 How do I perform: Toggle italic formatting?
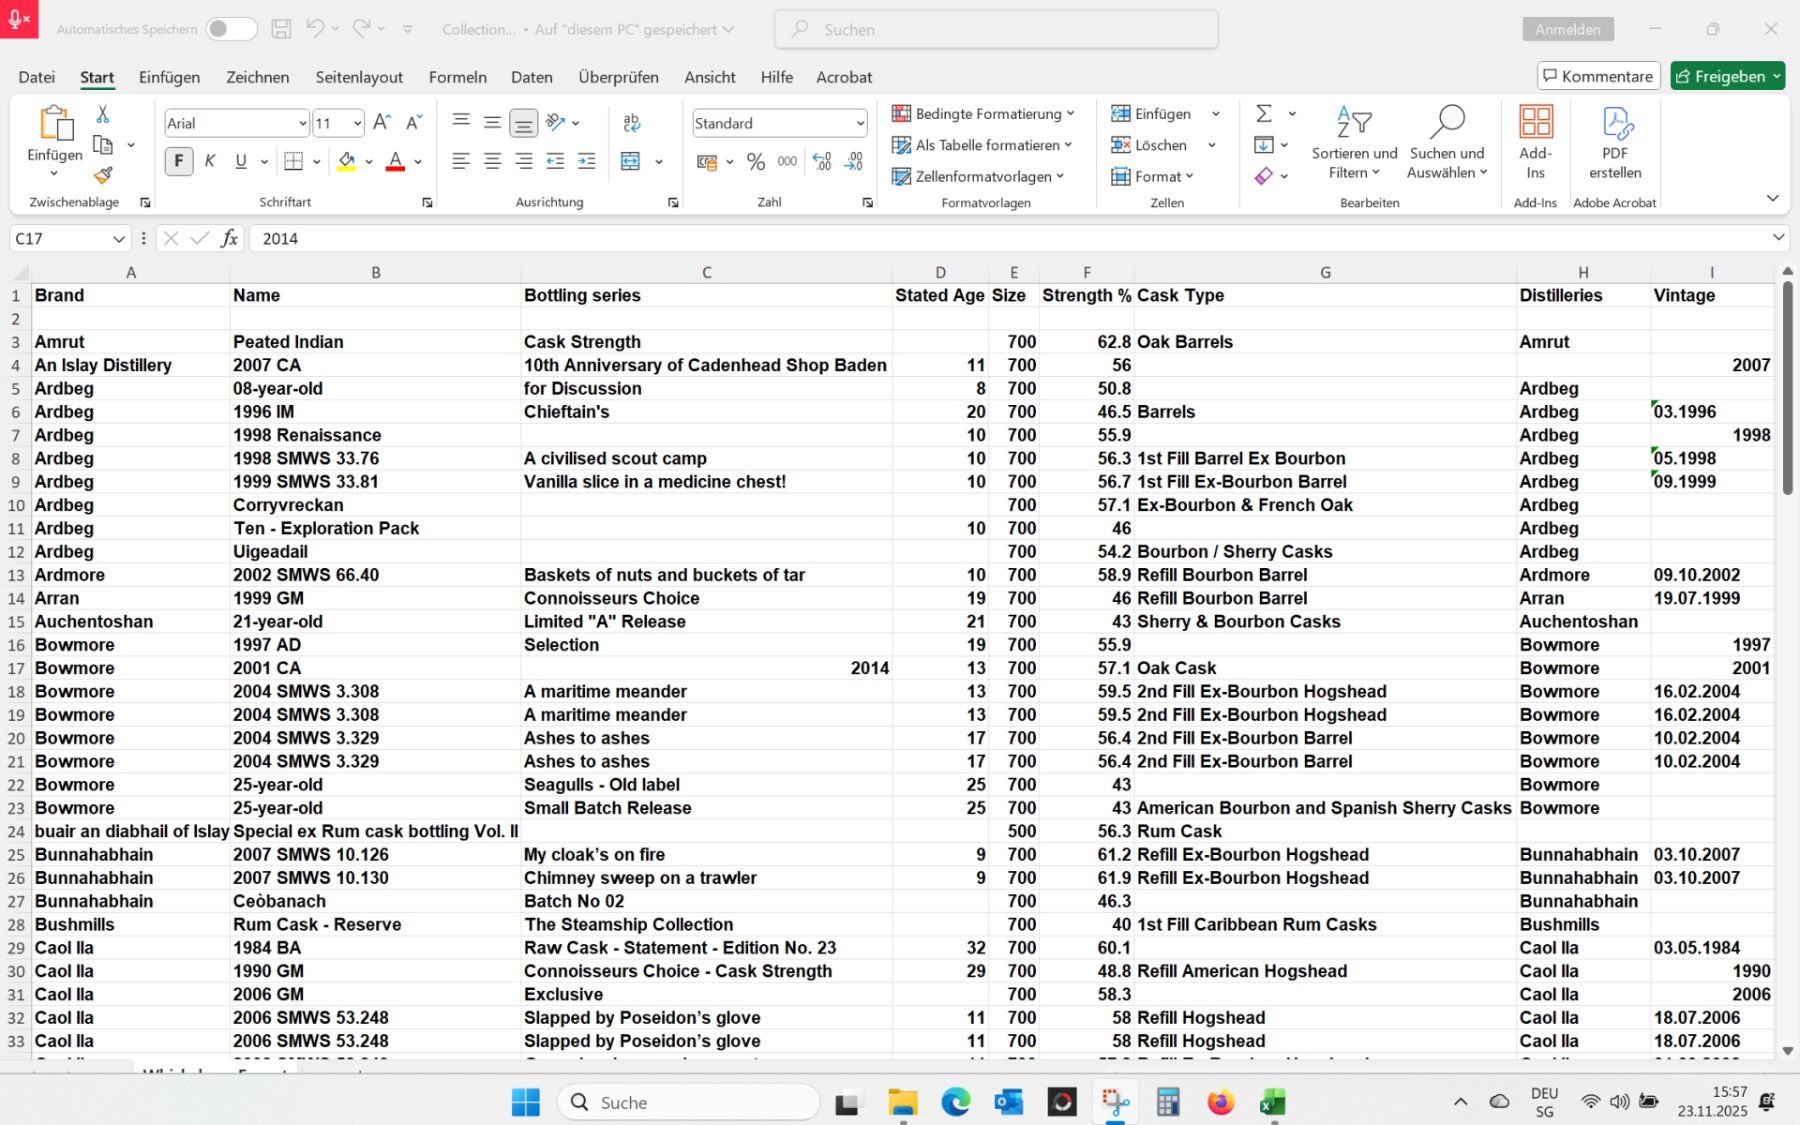(x=209, y=161)
